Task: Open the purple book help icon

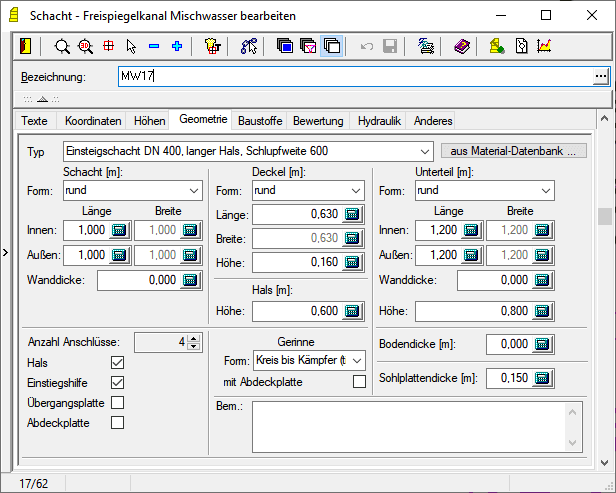Action: [x=460, y=46]
